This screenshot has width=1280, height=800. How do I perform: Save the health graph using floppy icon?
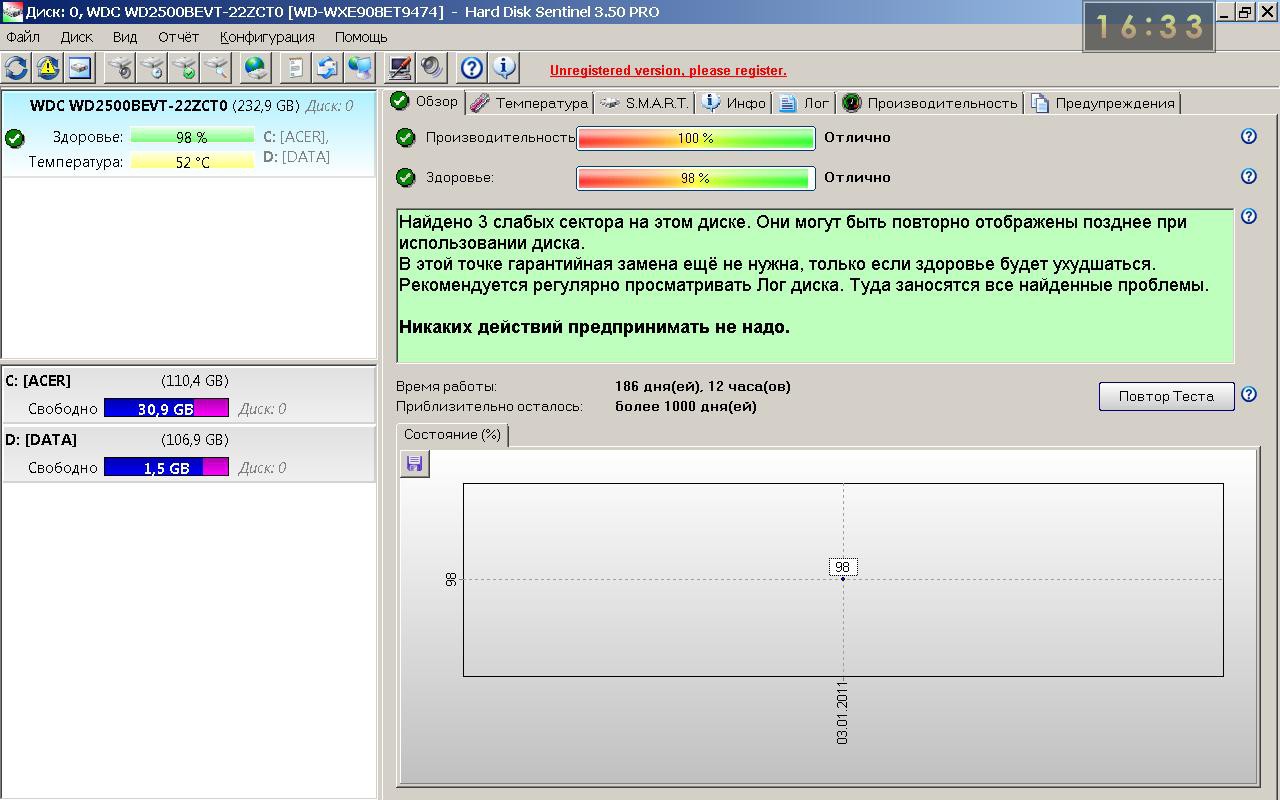coord(415,464)
